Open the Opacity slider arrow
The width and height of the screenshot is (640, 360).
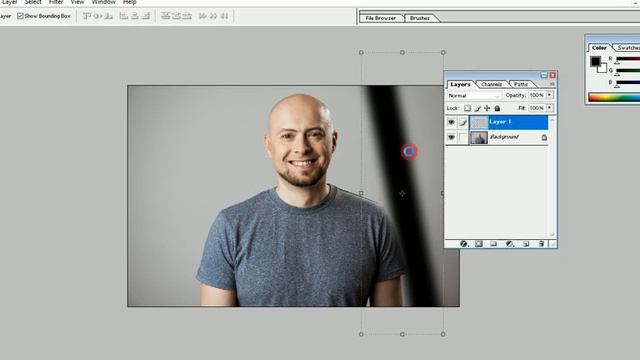pyautogui.click(x=550, y=95)
